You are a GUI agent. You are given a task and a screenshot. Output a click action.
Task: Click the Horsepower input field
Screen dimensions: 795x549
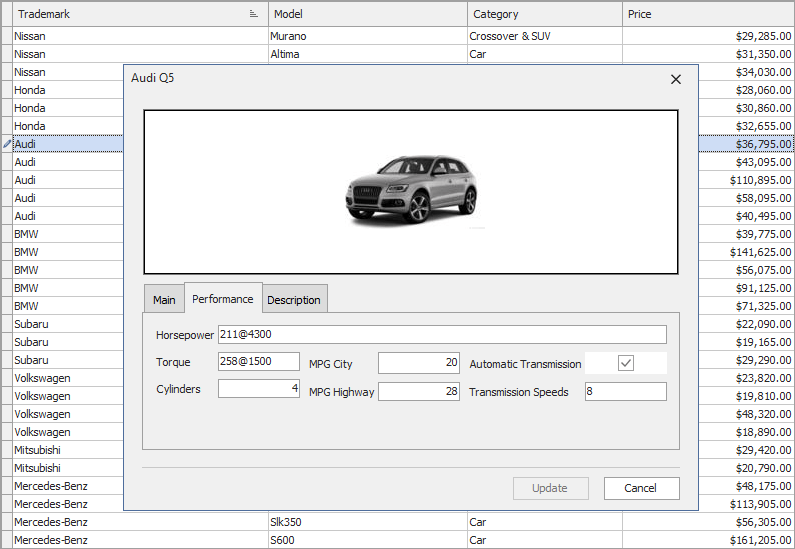click(x=441, y=334)
